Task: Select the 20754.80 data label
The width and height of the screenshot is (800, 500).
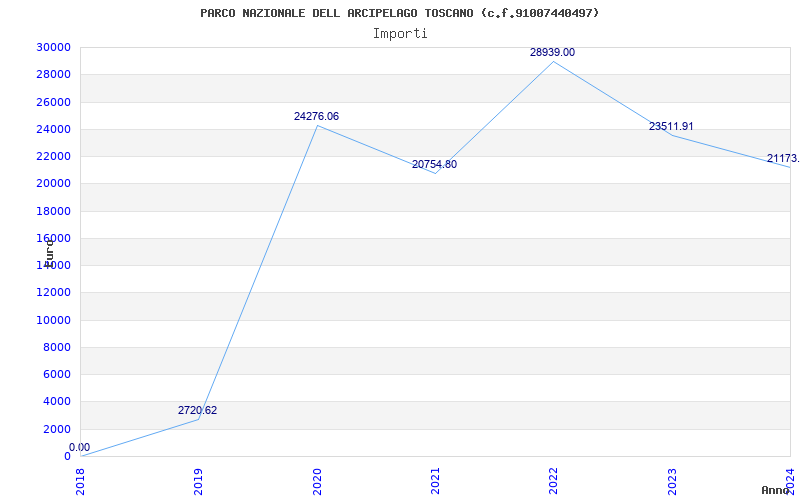Action: (x=434, y=164)
